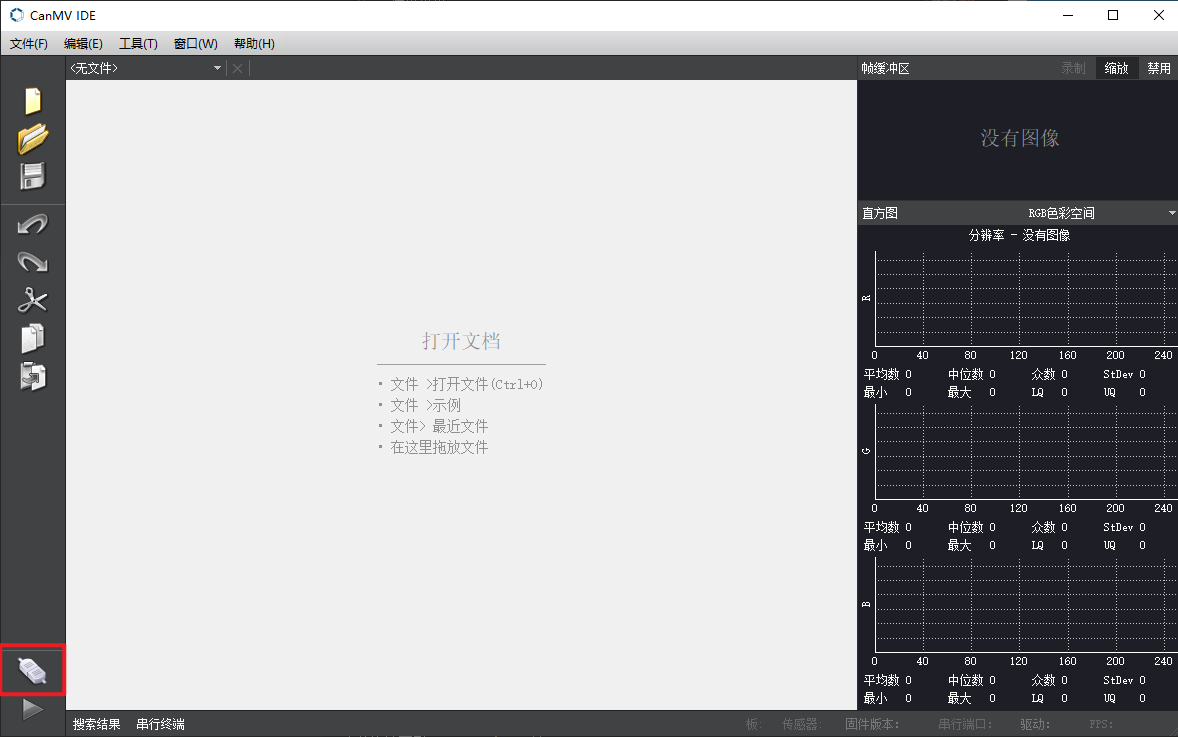
Task: Open a file using the folder icon
Action: [32, 139]
